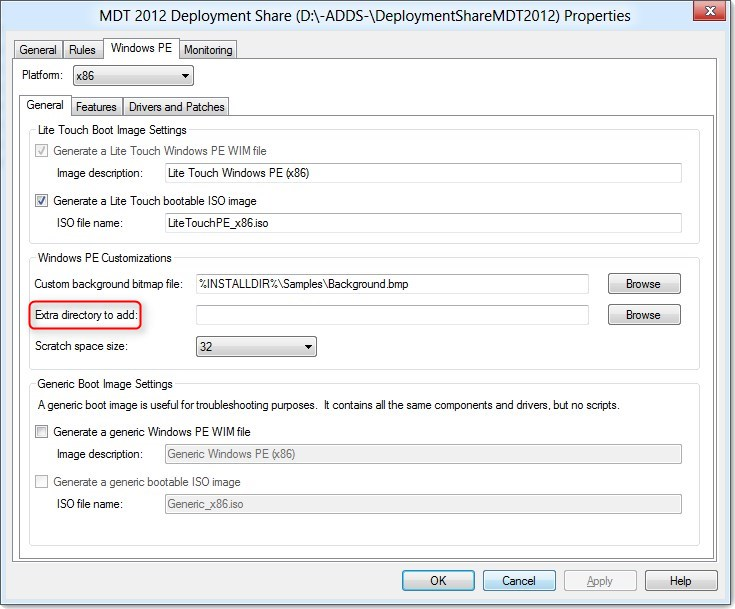Image resolution: width=735 pixels, height=609 pixels.
Task: Select the inner General sub-tab
Action: [45, 105]
